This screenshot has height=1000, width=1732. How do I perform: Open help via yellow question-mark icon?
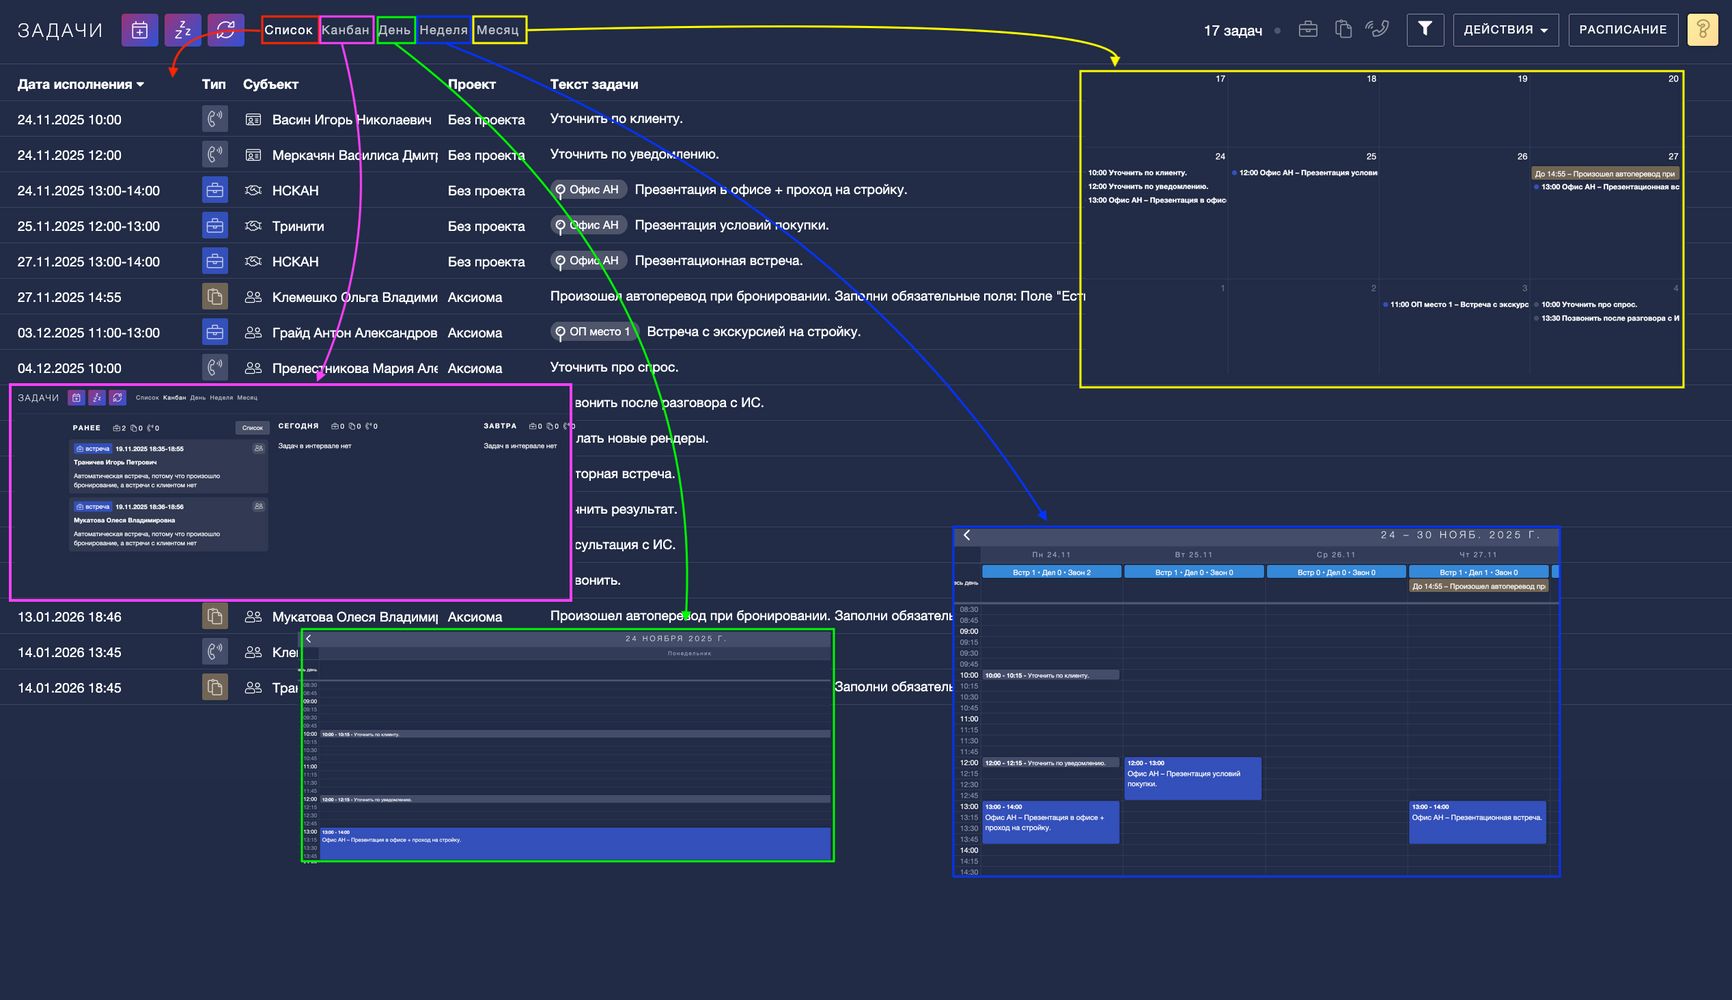(x=1702, y=30)
